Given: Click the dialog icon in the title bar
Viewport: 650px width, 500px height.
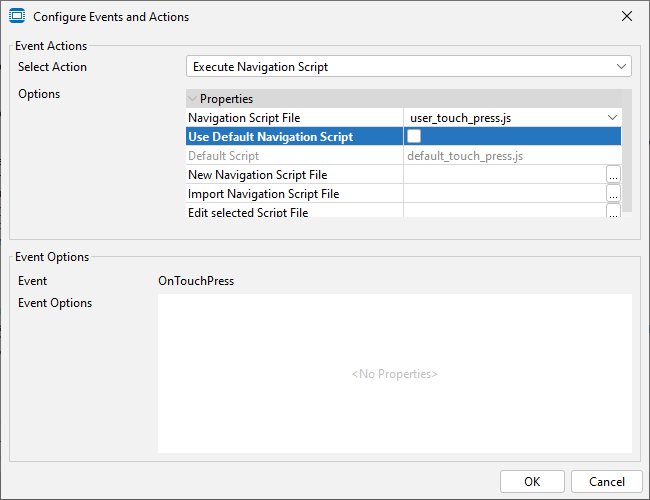Looking at the screenshot, I should 17,16.
